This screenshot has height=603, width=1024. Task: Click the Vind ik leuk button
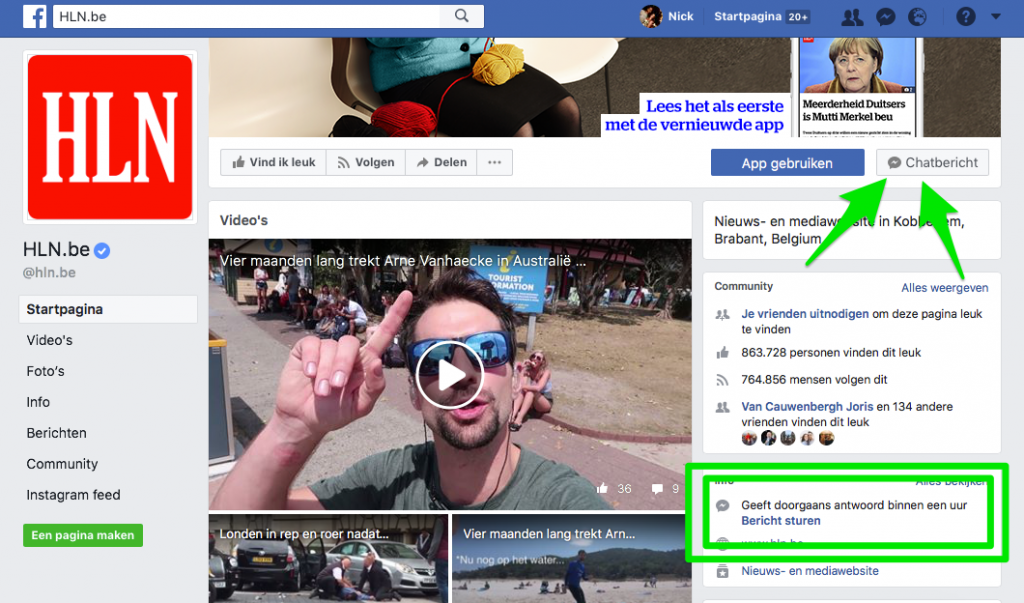point(274,162)
